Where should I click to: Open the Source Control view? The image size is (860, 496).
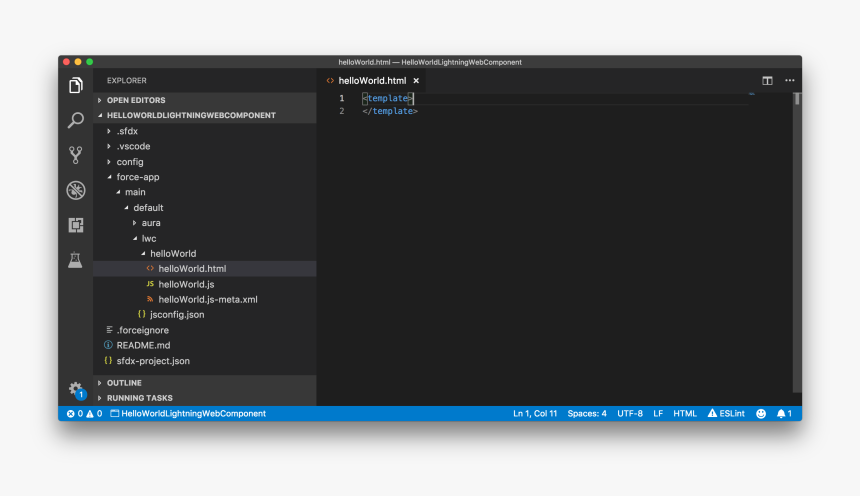coord(76,155)
